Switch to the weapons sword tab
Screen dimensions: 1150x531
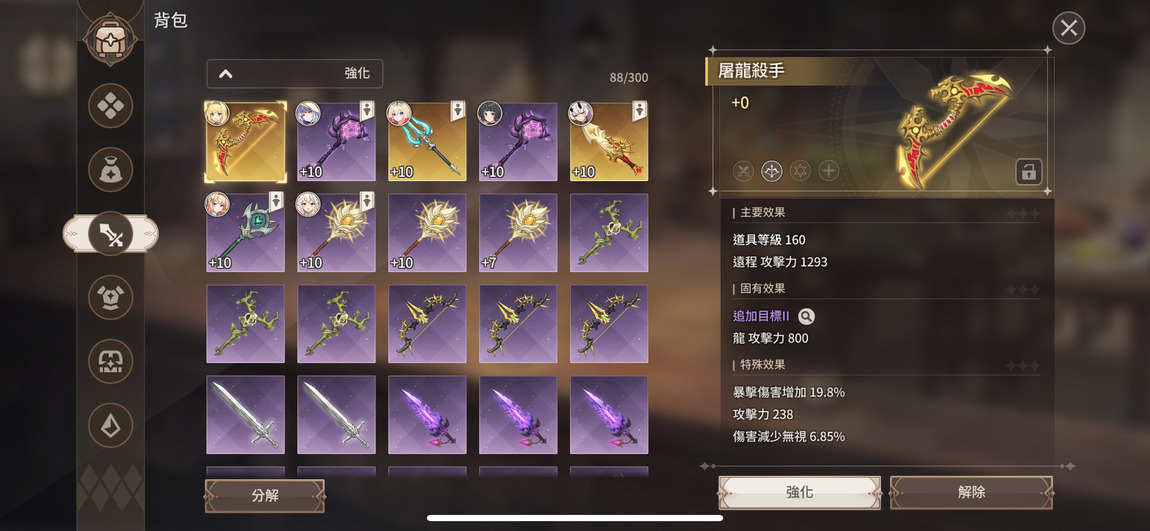111,233
